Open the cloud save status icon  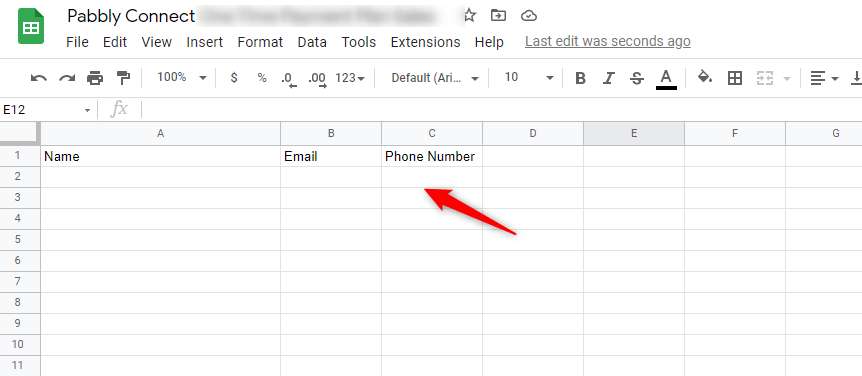point(528,15)
